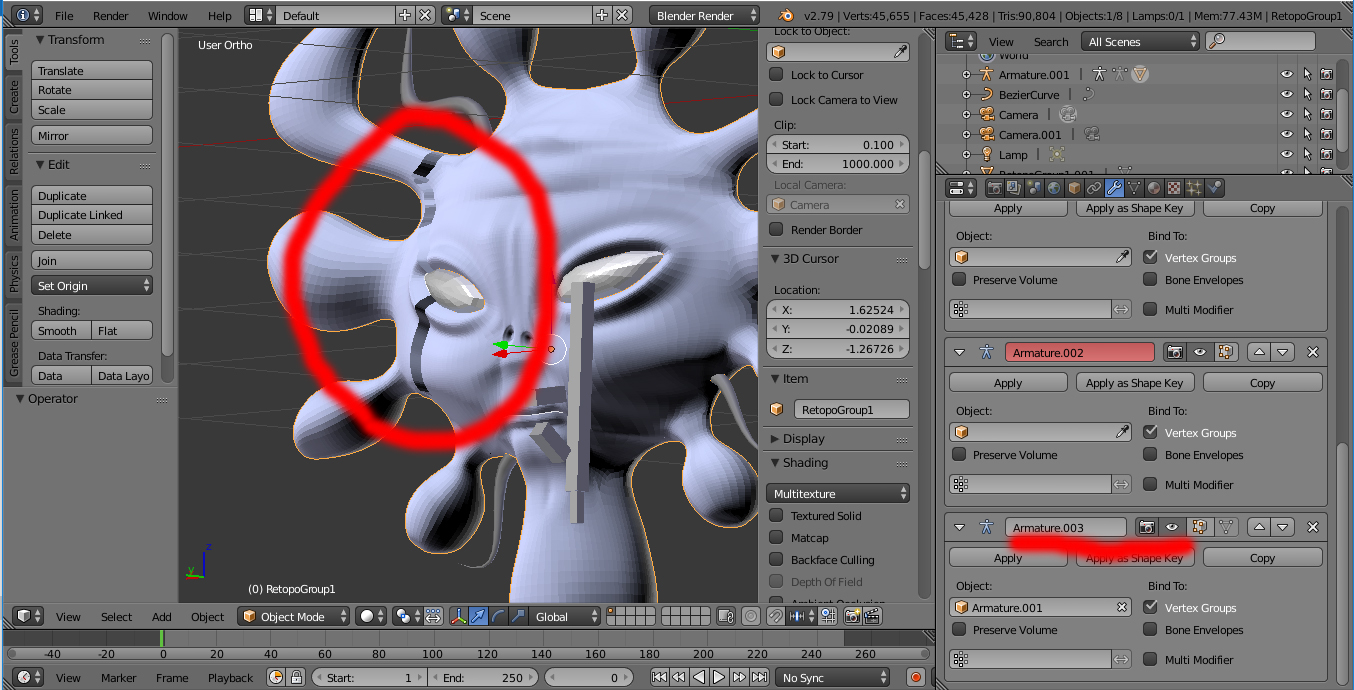Open the Multitexture shading dropdown
This screenshot has height=690, width=1354.
[838, 494]
